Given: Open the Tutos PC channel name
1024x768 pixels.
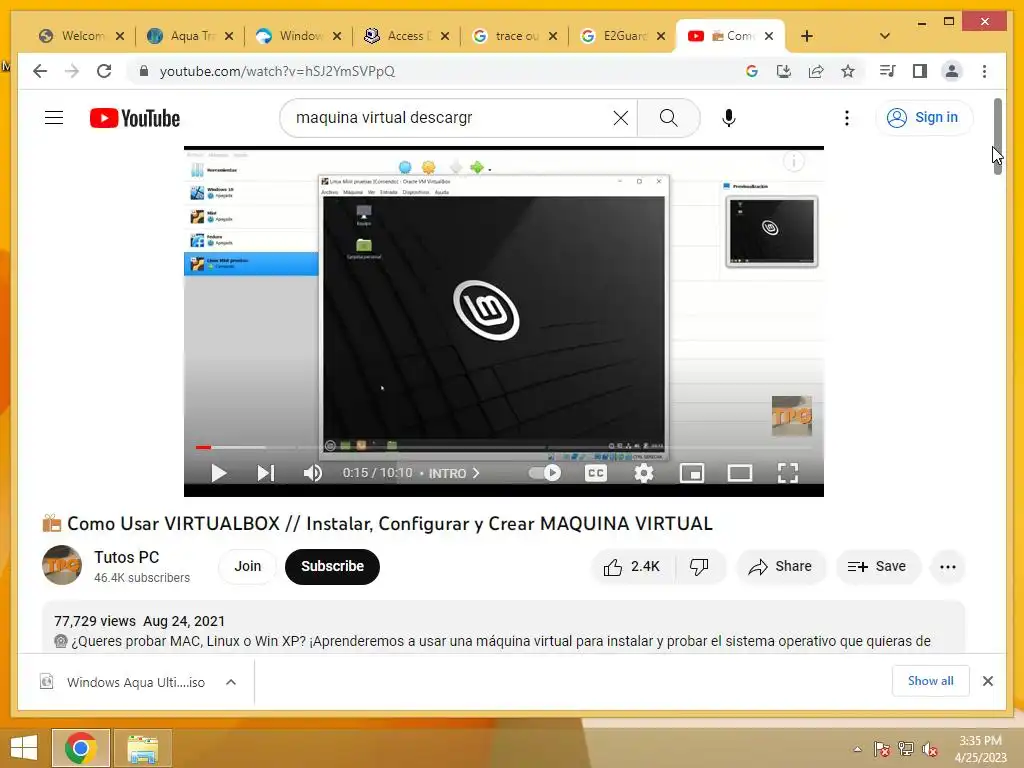Looking at the screenshot, I should pos(127,557).
